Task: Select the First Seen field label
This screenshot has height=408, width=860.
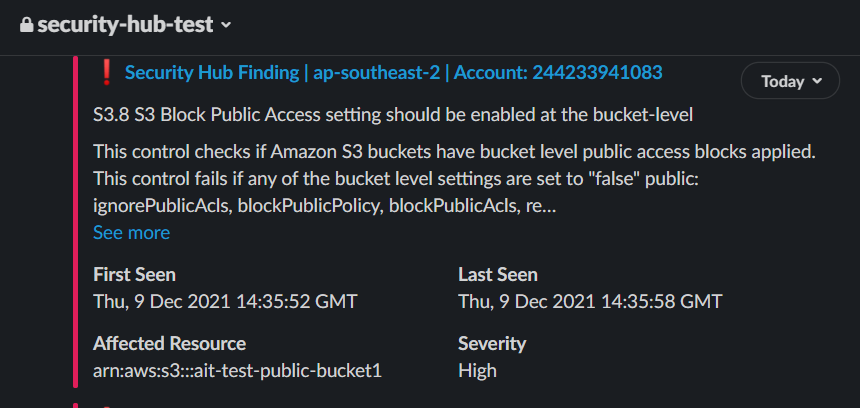Action: point(134,274)
